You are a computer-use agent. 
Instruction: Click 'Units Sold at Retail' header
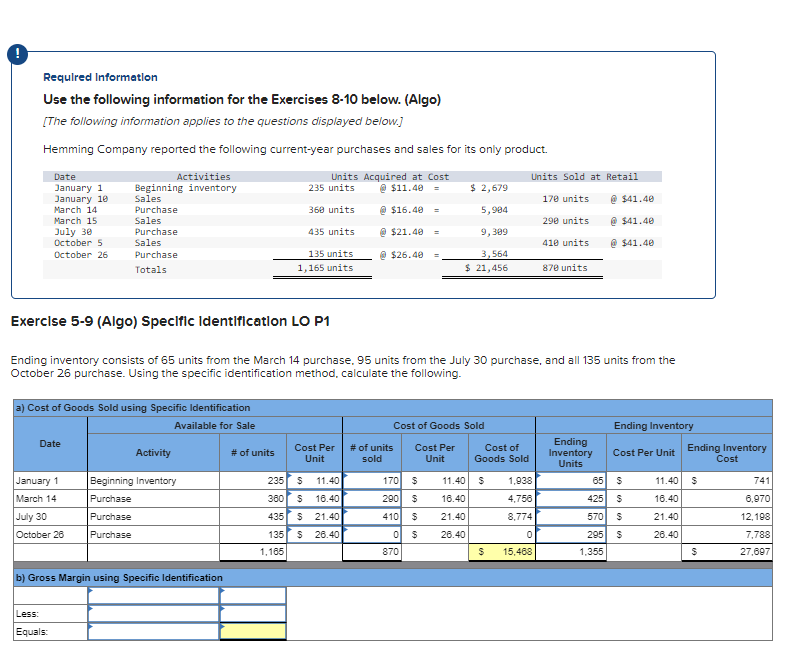(584, 177)
